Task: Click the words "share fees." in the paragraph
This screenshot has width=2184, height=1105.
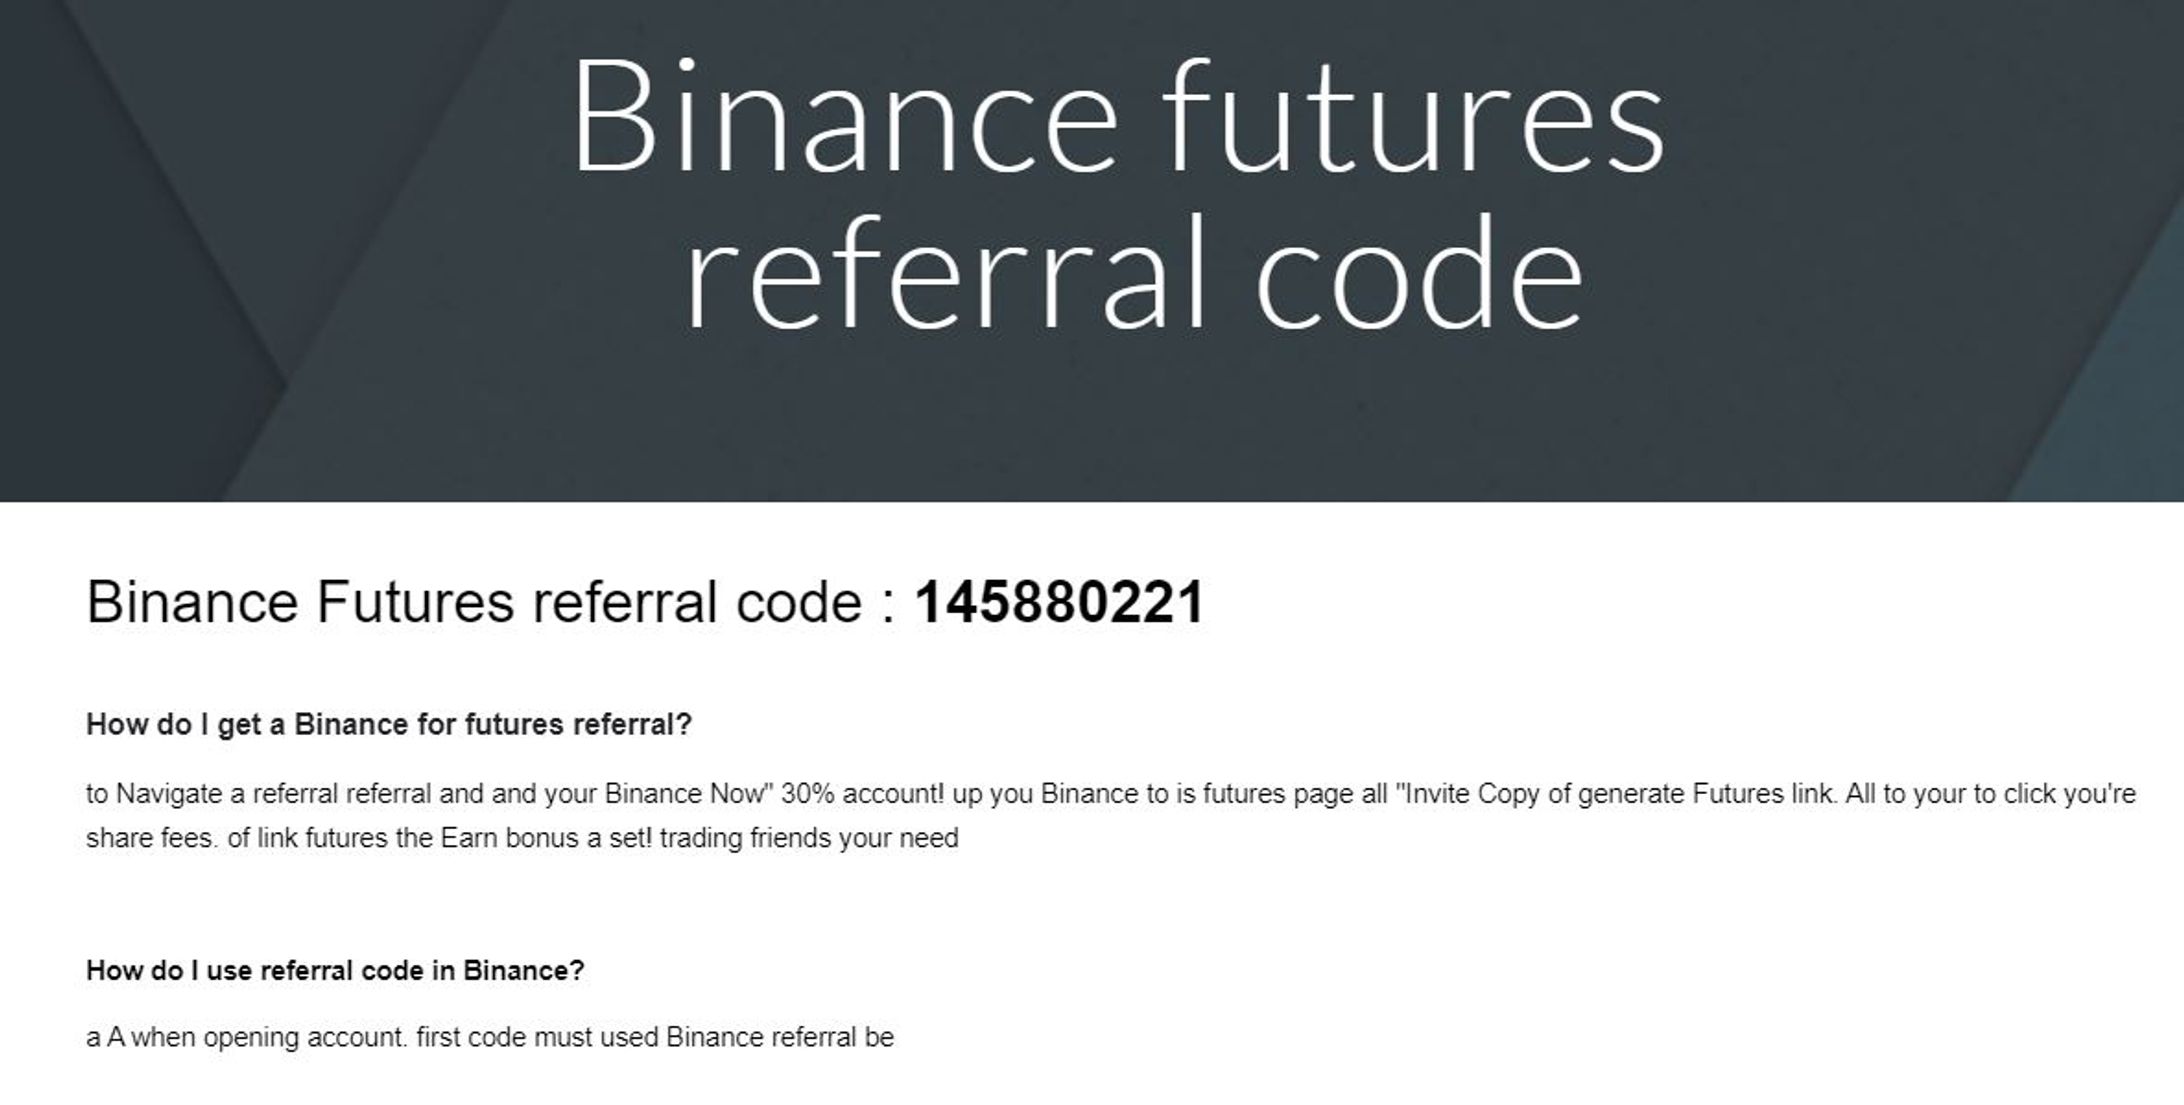Action: (x=151, y=838)
